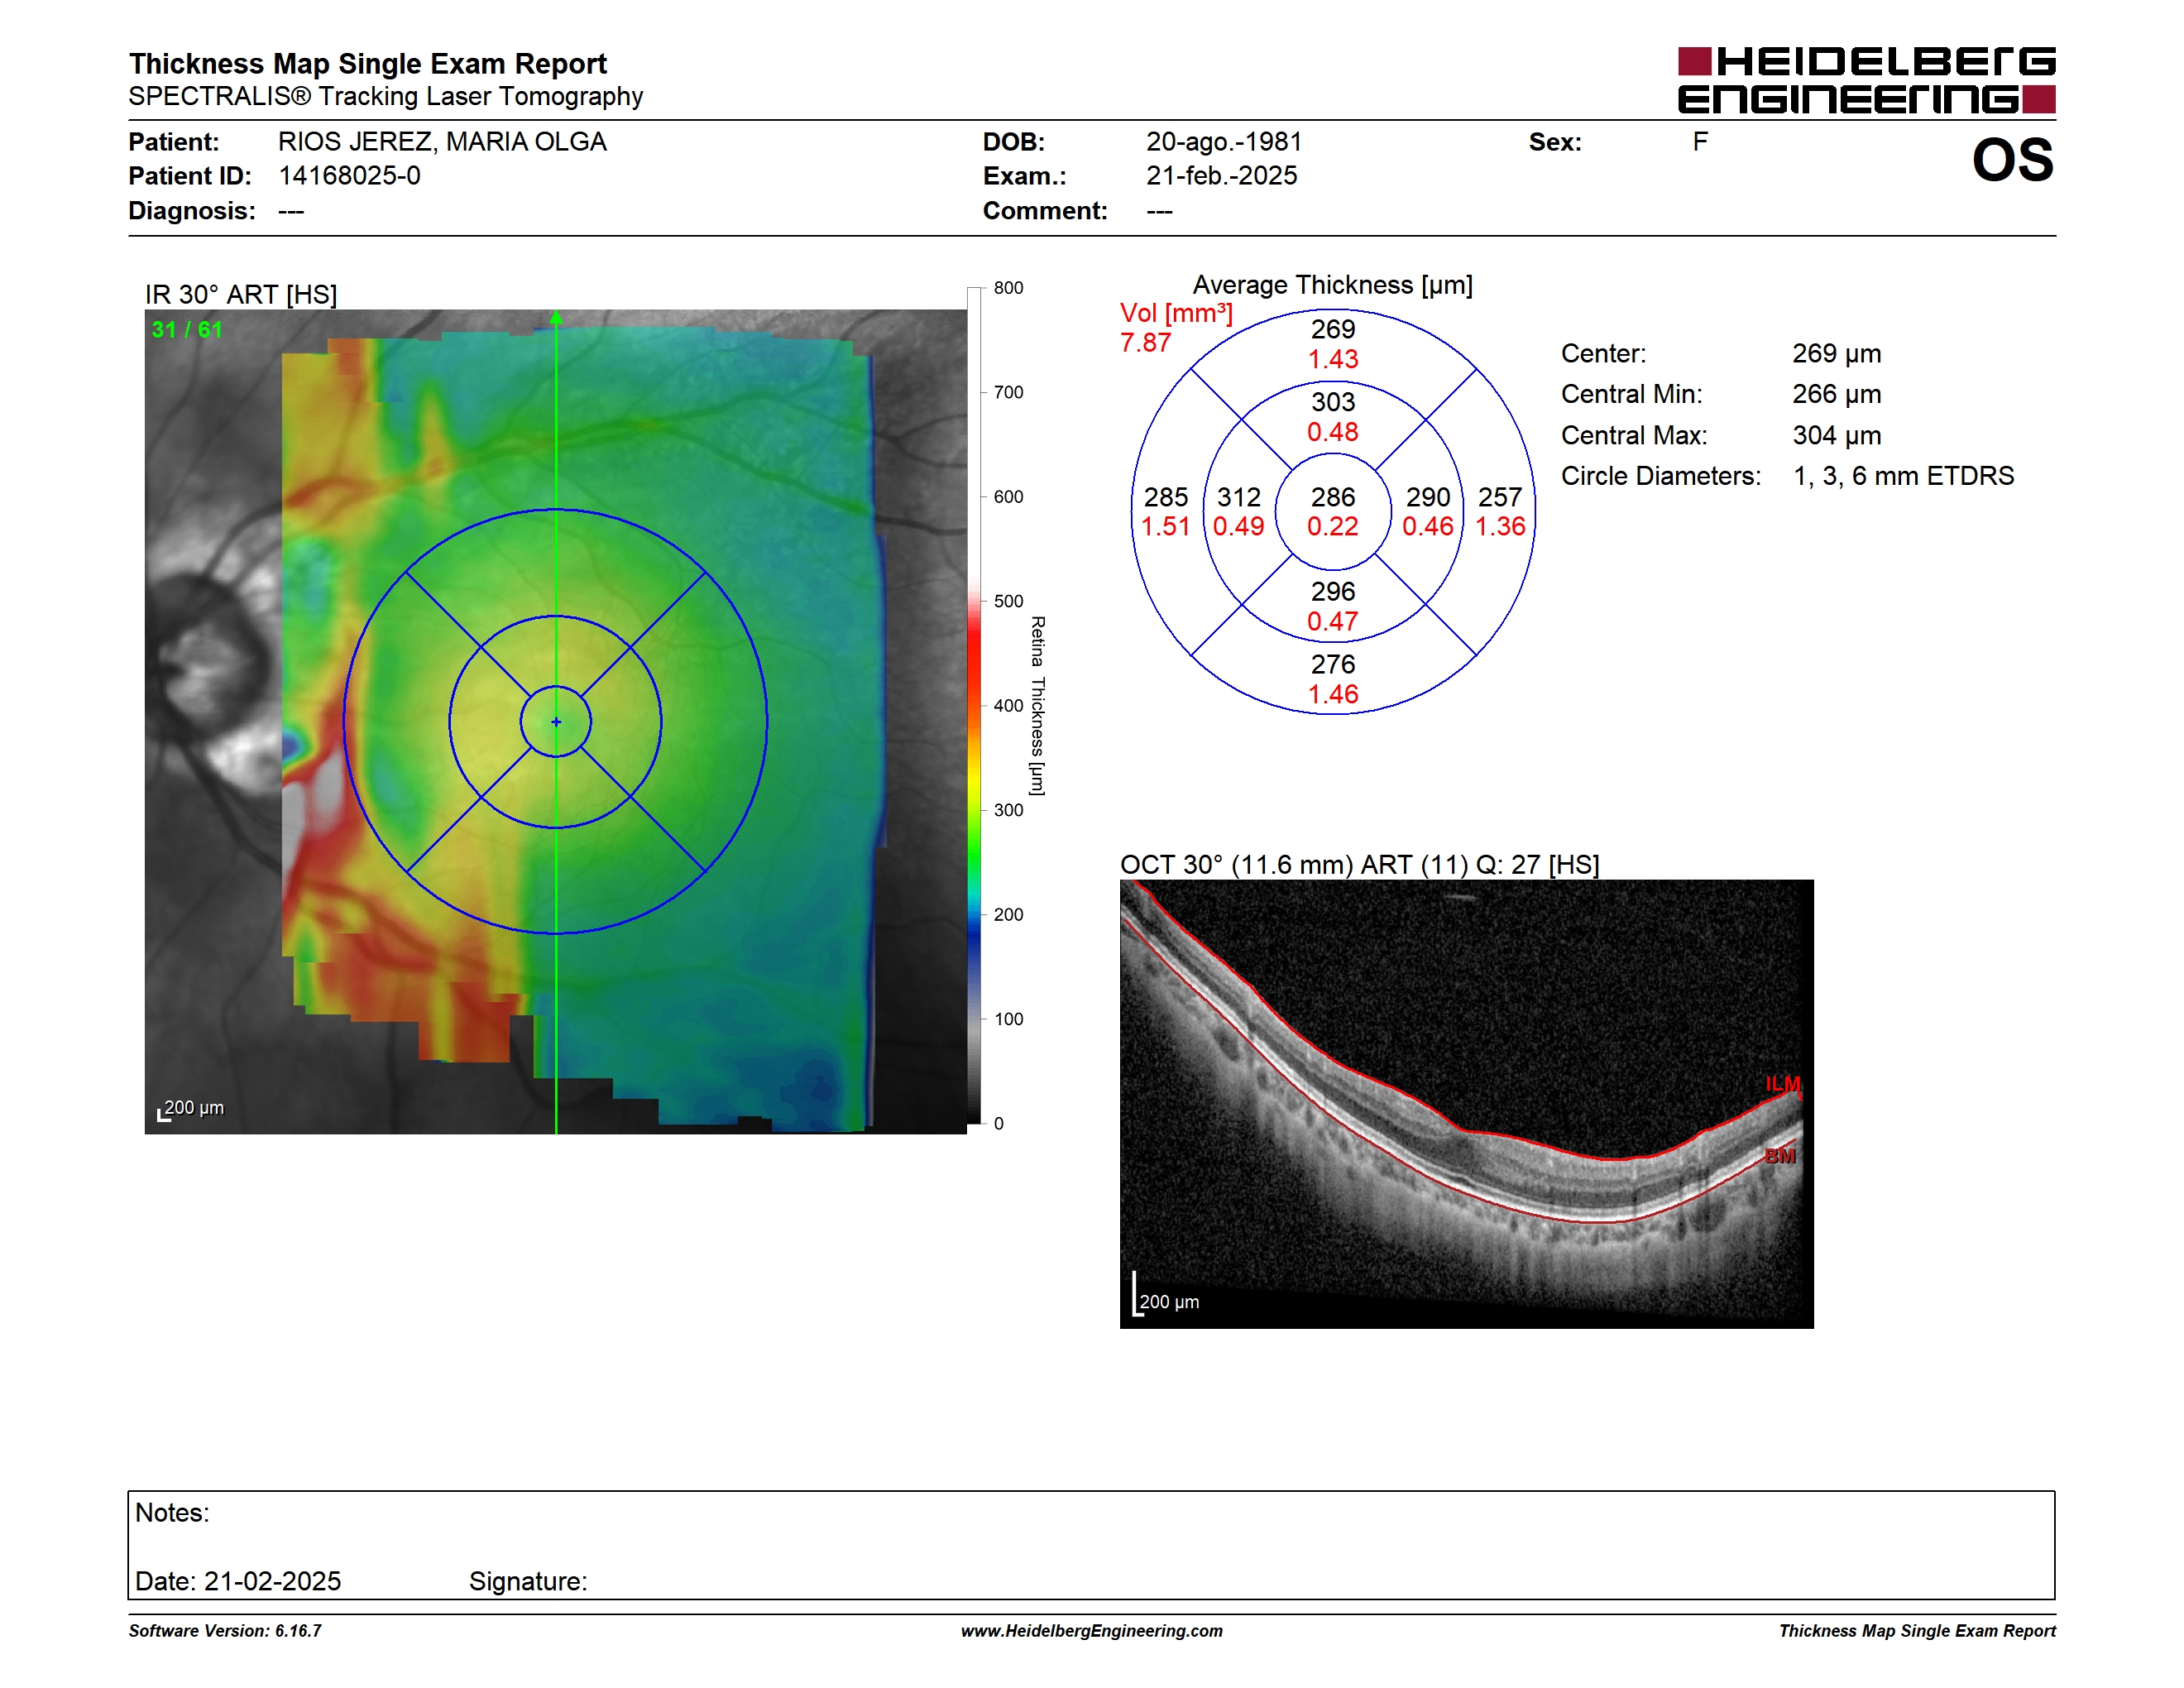
Task: Click the outer inferior thickness 276
Action: (x=1333, y=665)
